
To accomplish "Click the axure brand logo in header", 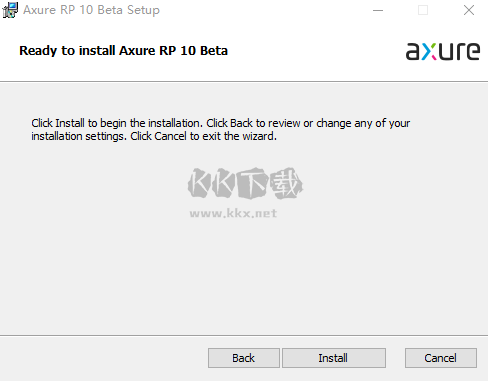I will [443, 51].
